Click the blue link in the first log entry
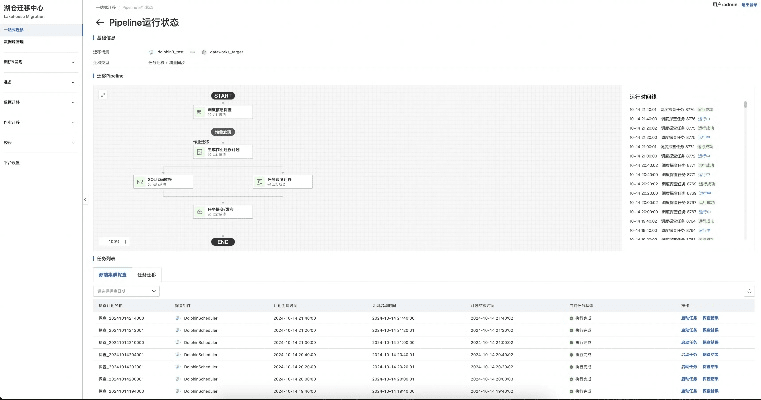The height and width of the screenshot is (400, 761). pos(705,107)
